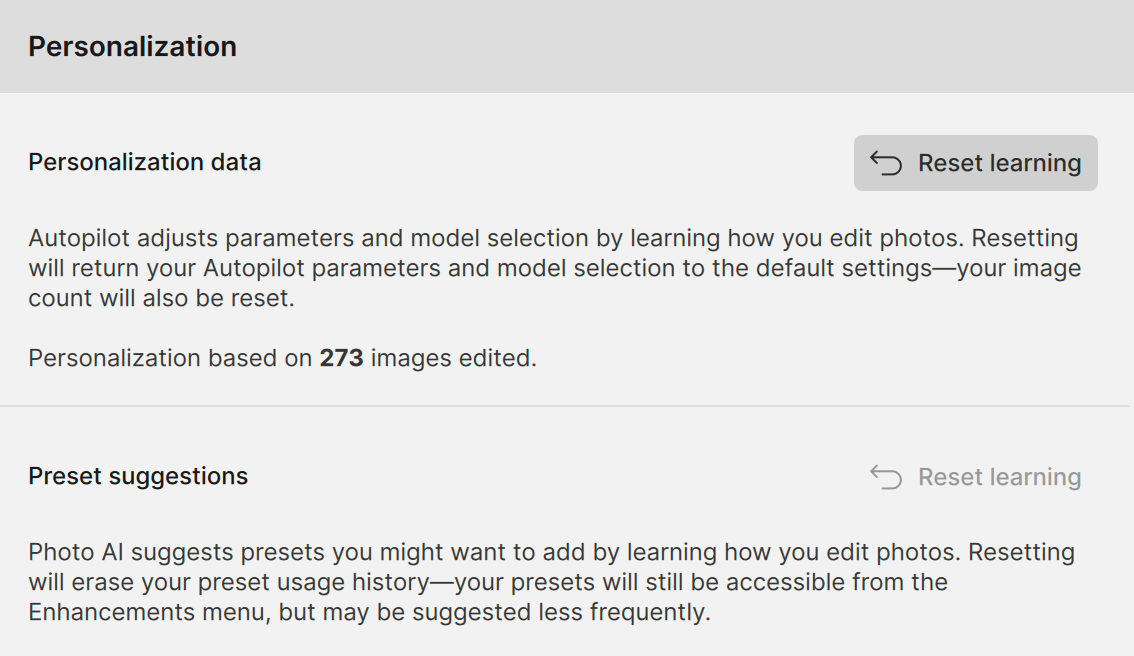1134x656 pixels.
Task: Click the Reset learning button for Personalization data
Action: click(975, 163)
